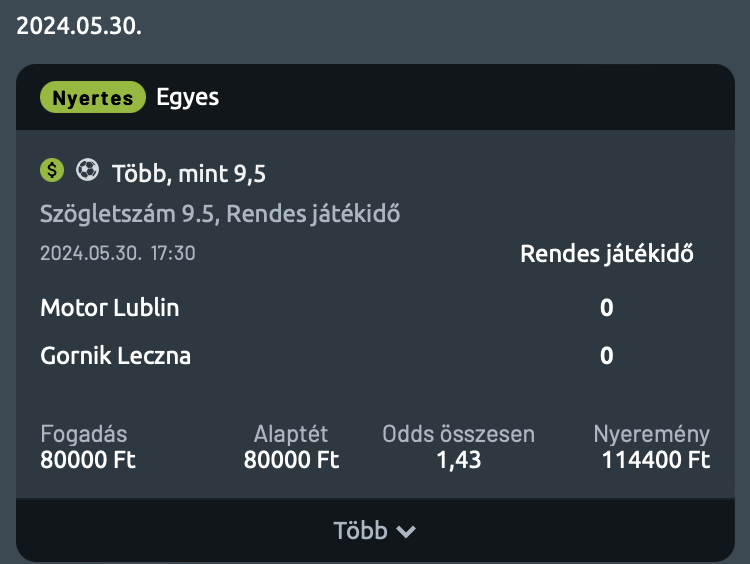Click the Alaptét 80000 Ft value
Image resolution: width=750 pixels, height=564 pixels.
[291, 460]
